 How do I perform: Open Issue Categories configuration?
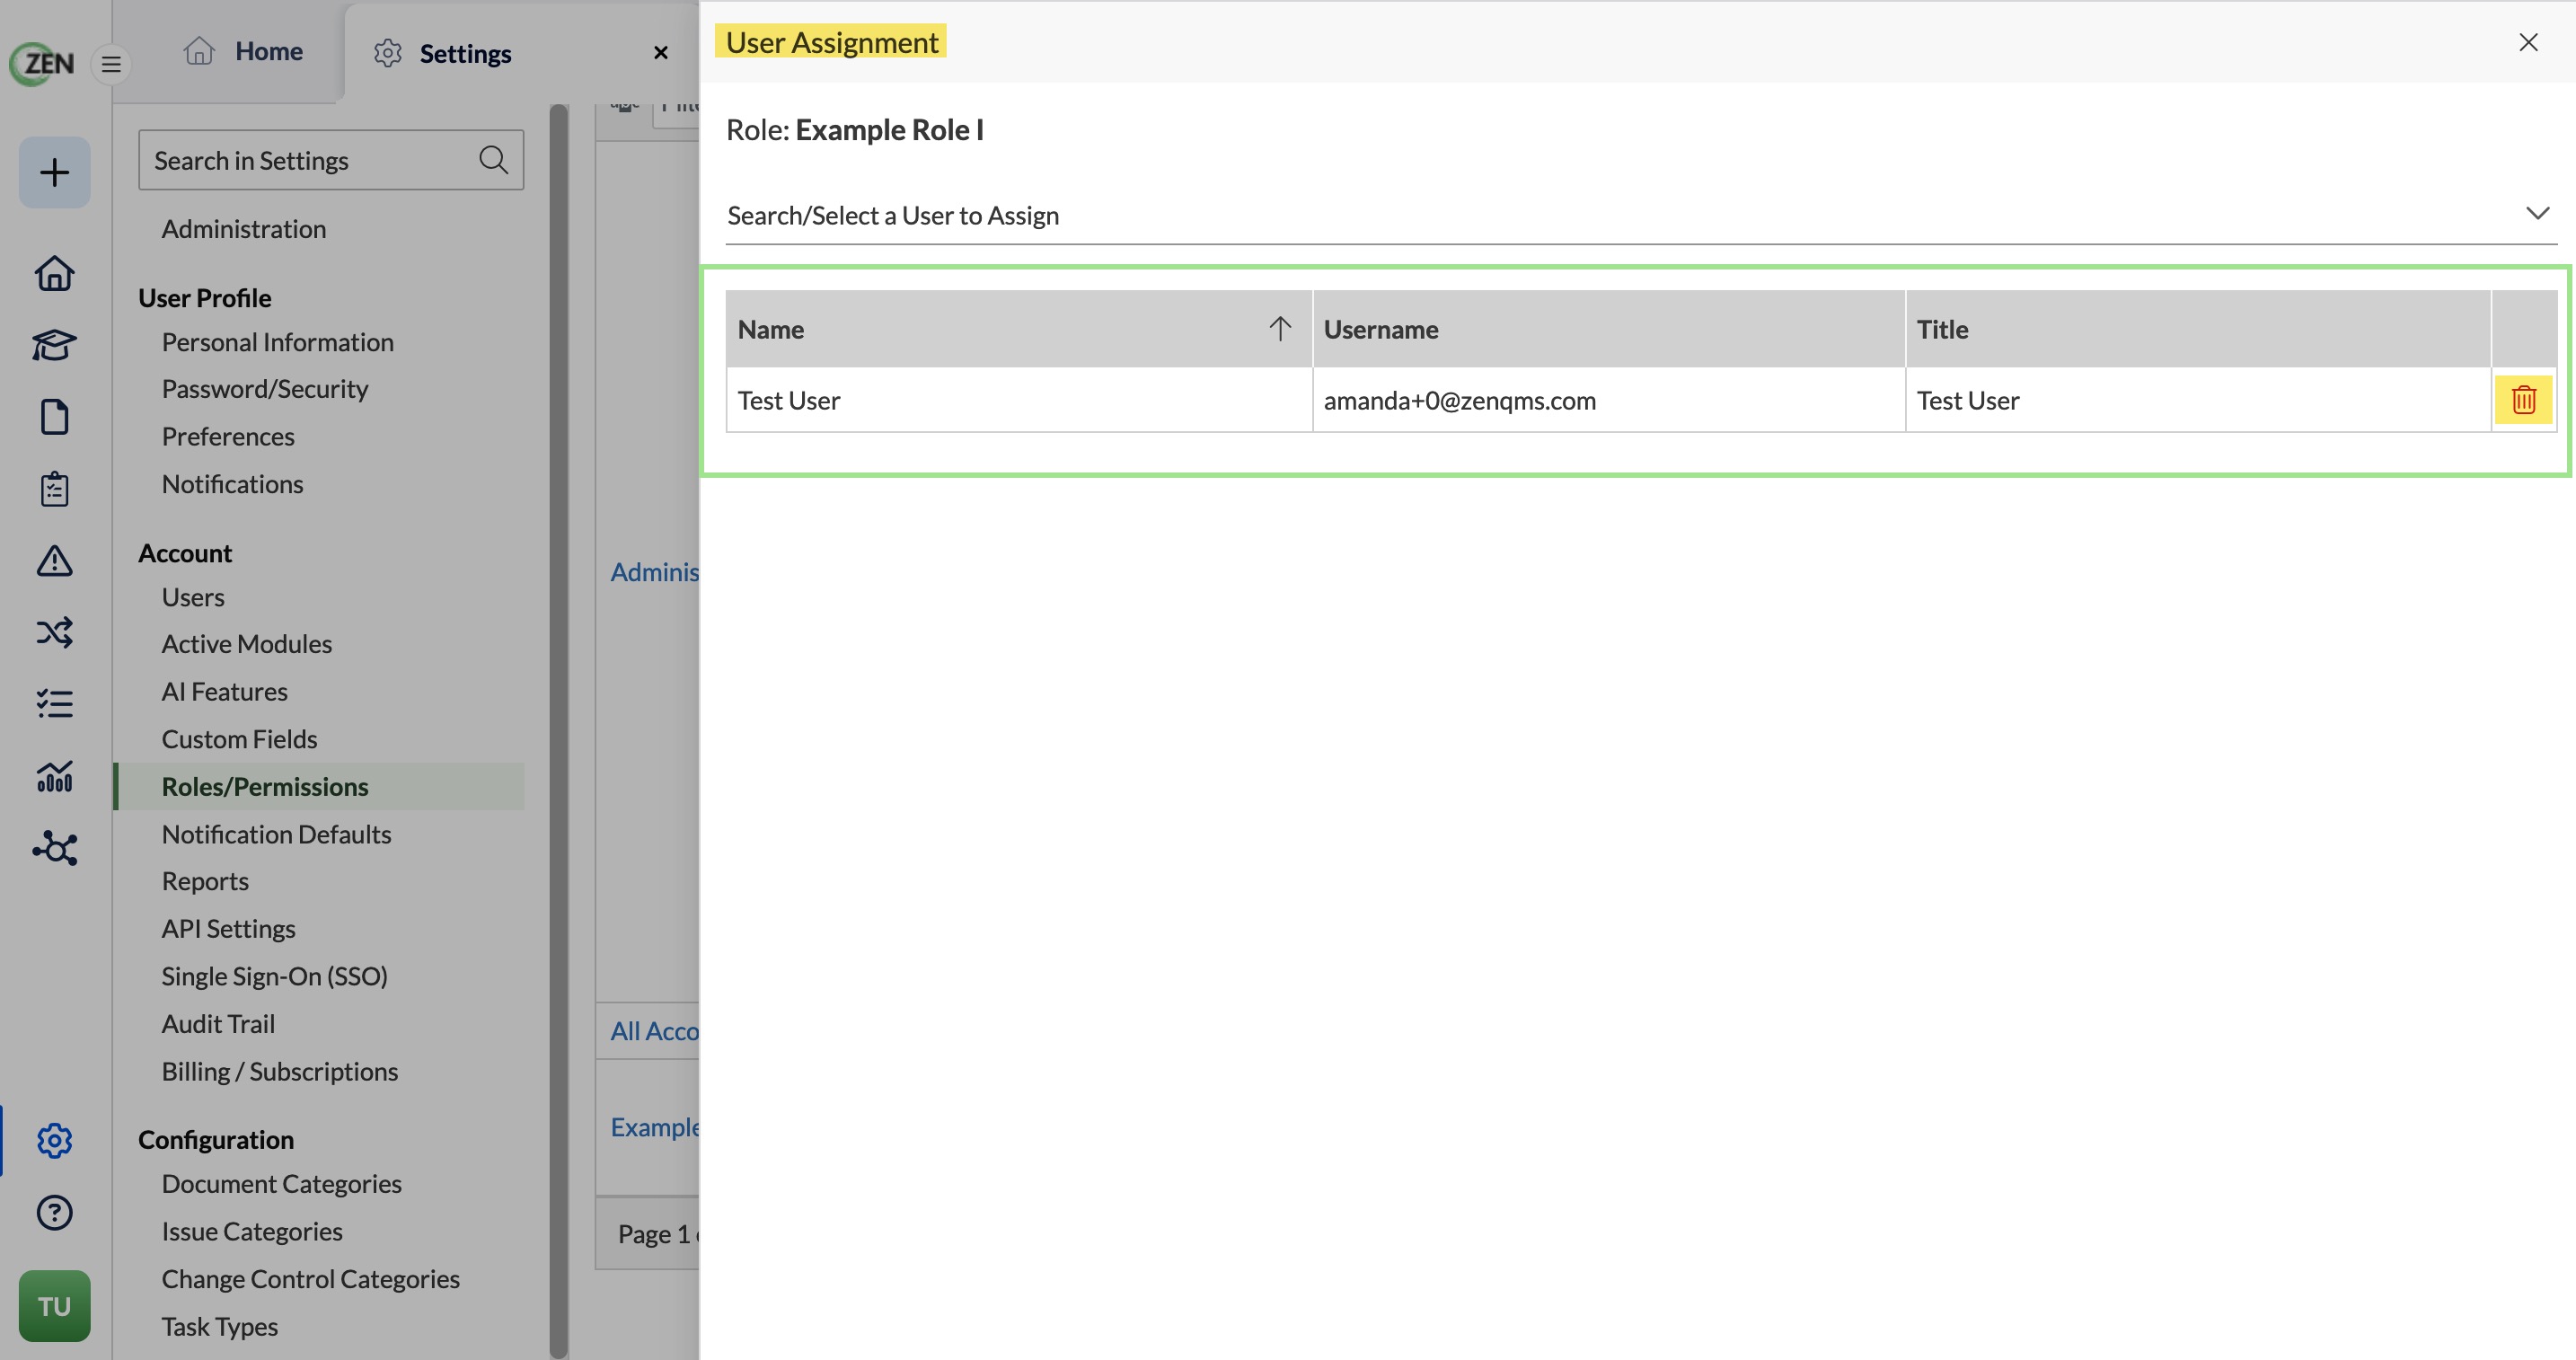pos(252,1231)
